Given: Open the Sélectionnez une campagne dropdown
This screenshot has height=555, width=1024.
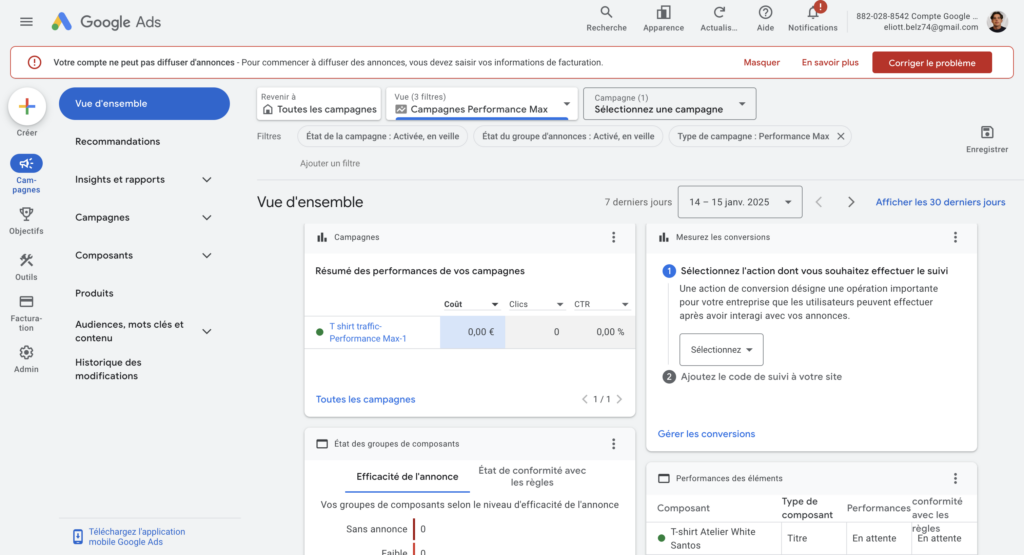Looking at the screenshot, I should 669,104.
